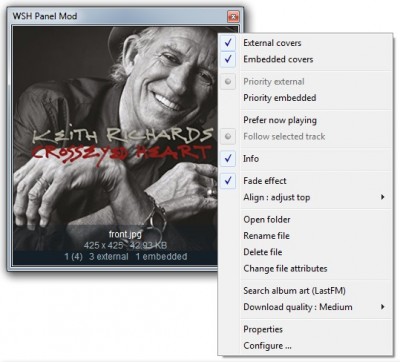Screen dimensions: 400x362
Task: Open folder of the current cover
Action: click(267, 220)
